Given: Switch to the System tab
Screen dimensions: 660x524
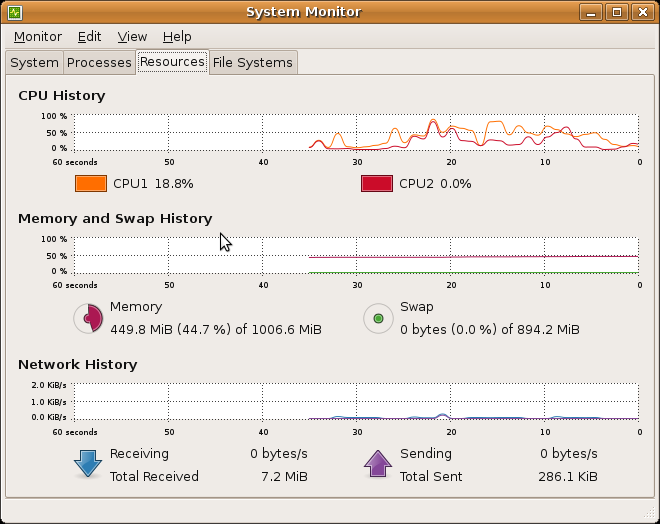Looking at the screenshot, I should coord(35,63).
